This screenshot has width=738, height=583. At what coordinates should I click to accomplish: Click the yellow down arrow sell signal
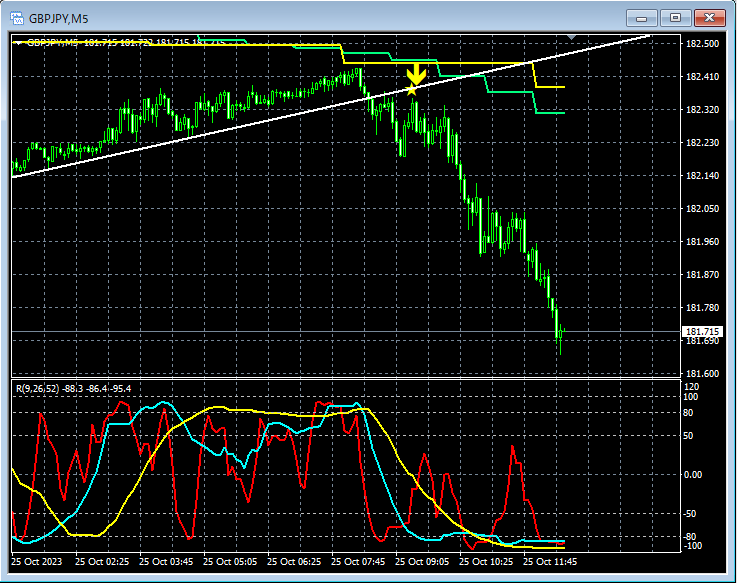click(416, 74)
